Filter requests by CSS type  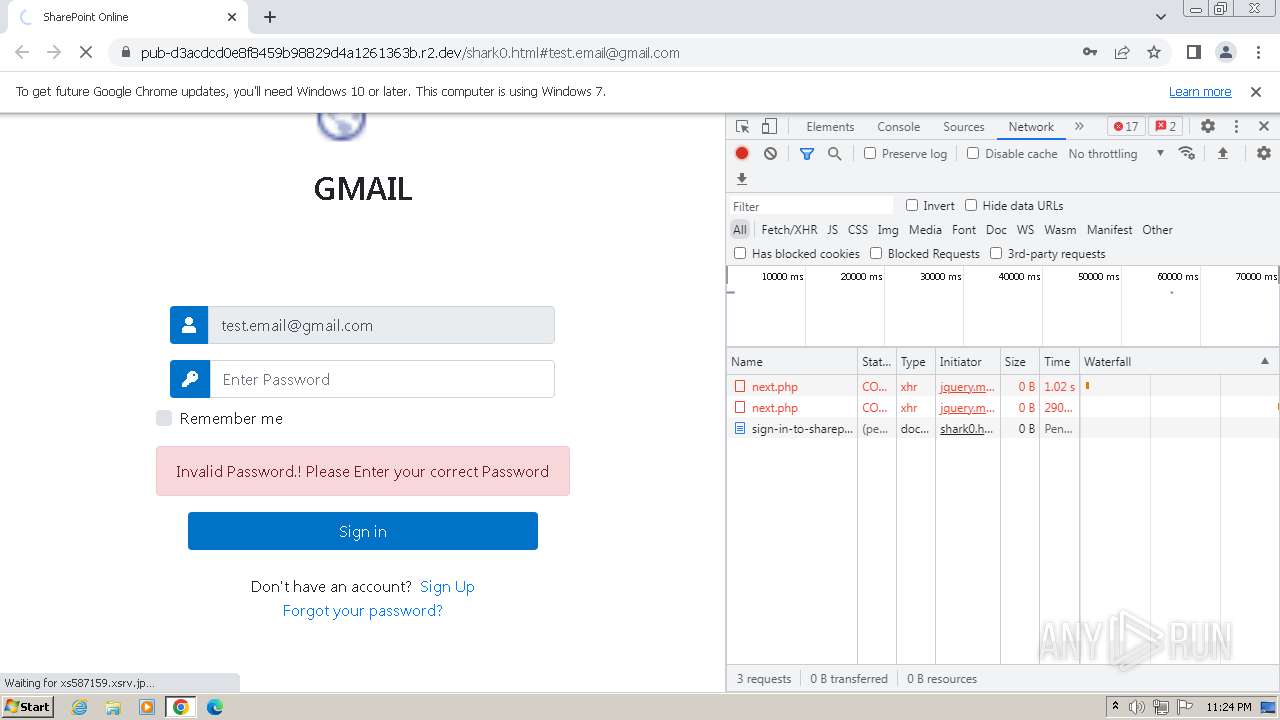(x=858, y=230)
